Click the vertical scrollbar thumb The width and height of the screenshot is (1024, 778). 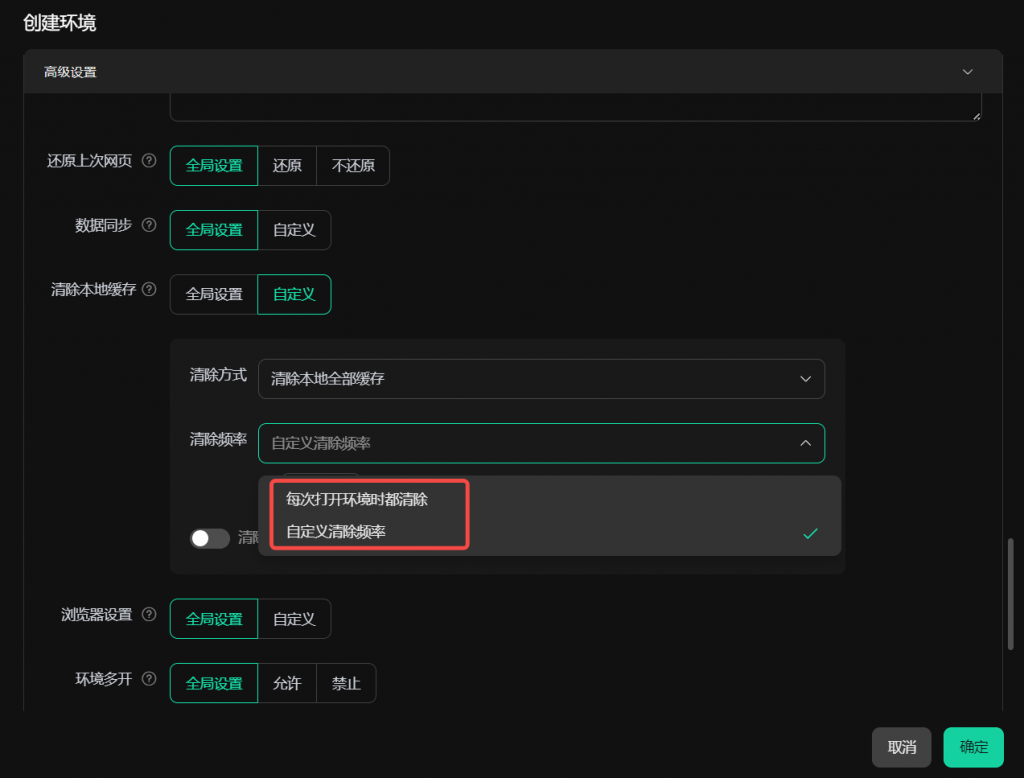(x=1010, y=593)
